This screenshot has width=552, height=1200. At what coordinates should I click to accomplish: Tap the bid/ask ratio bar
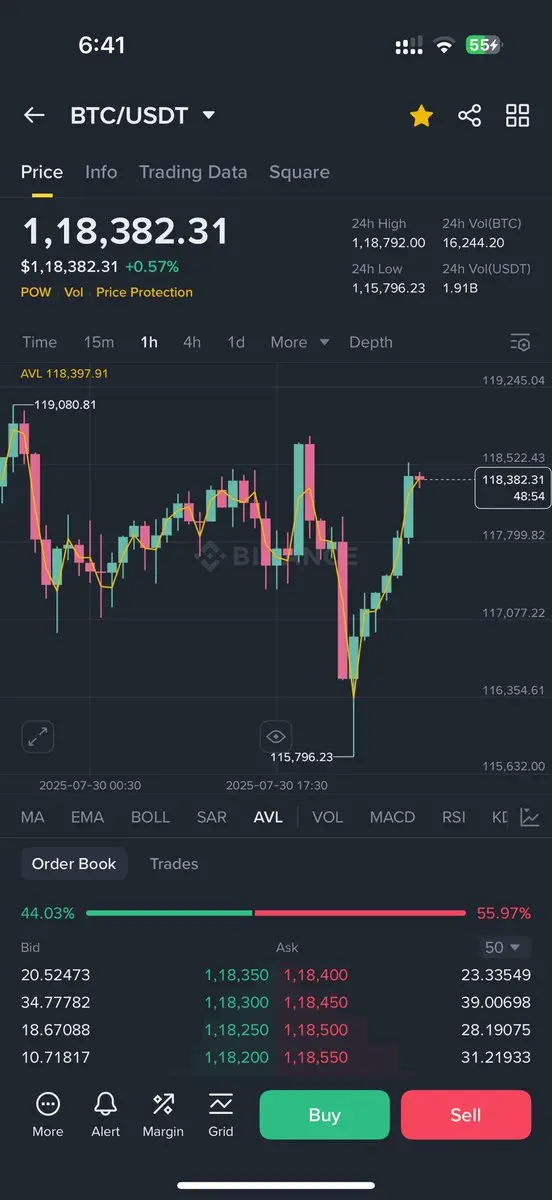pyautogui.click(x=276, y=913)
